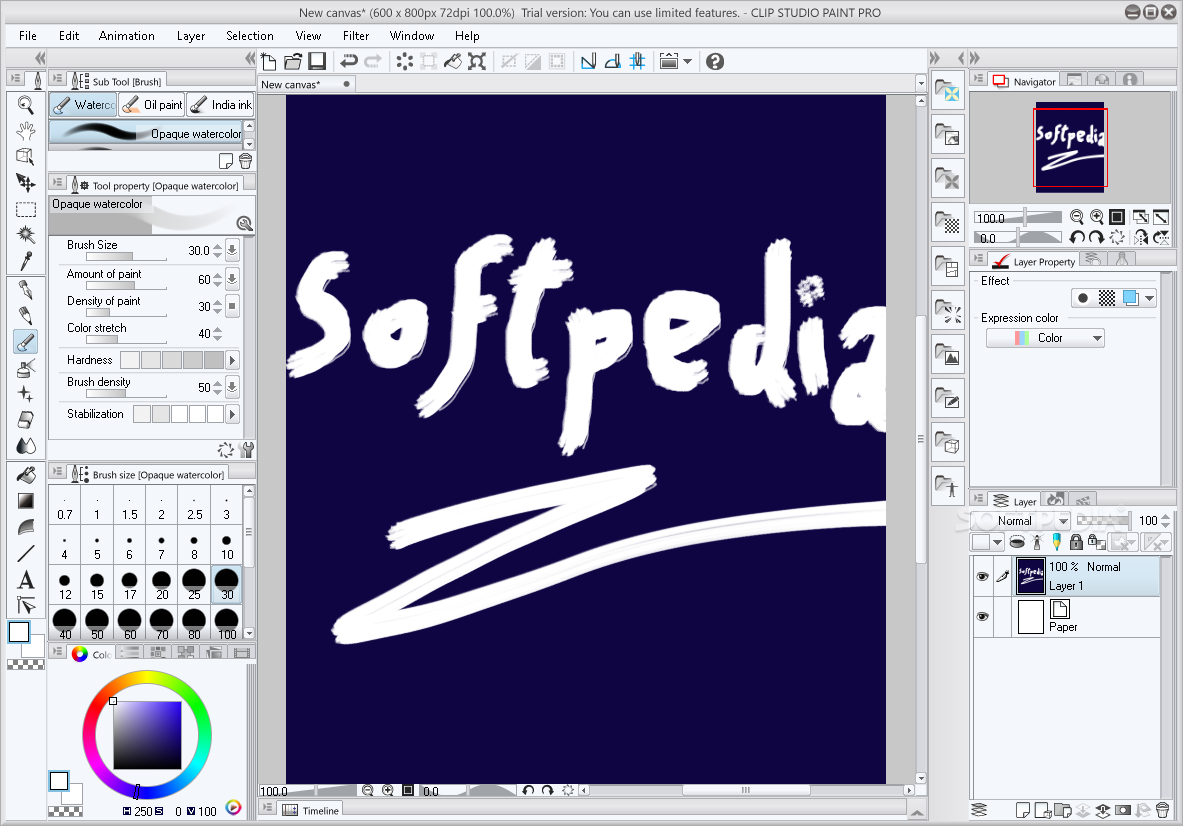
Task: Click the Open file toolbar icon
Action: [x=293, y=61]
